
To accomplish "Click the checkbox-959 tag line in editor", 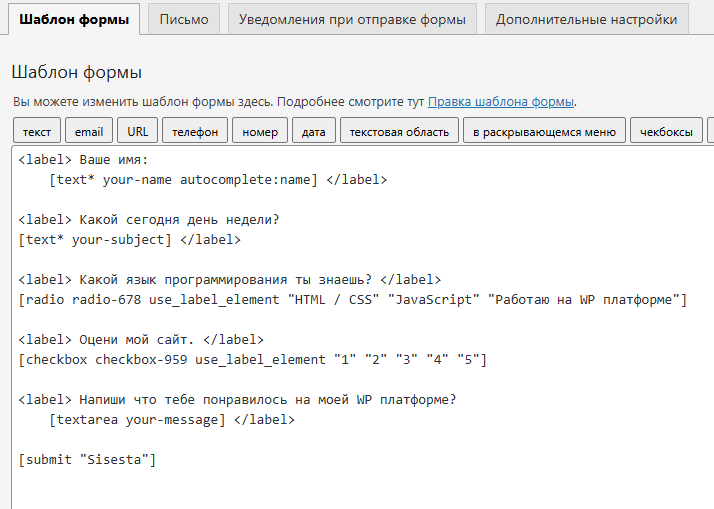I will (252, 360).
